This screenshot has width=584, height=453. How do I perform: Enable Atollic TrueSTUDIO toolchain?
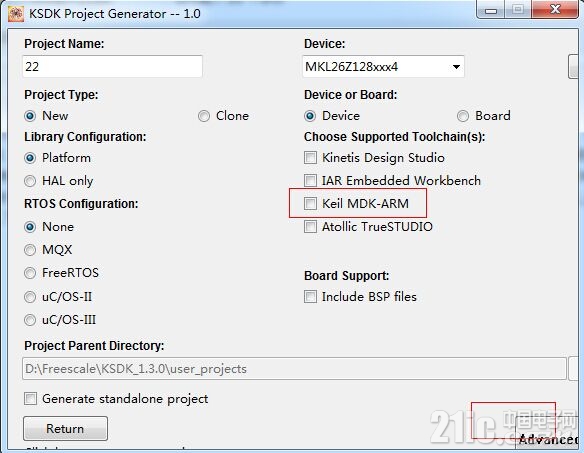pos(310,227)
